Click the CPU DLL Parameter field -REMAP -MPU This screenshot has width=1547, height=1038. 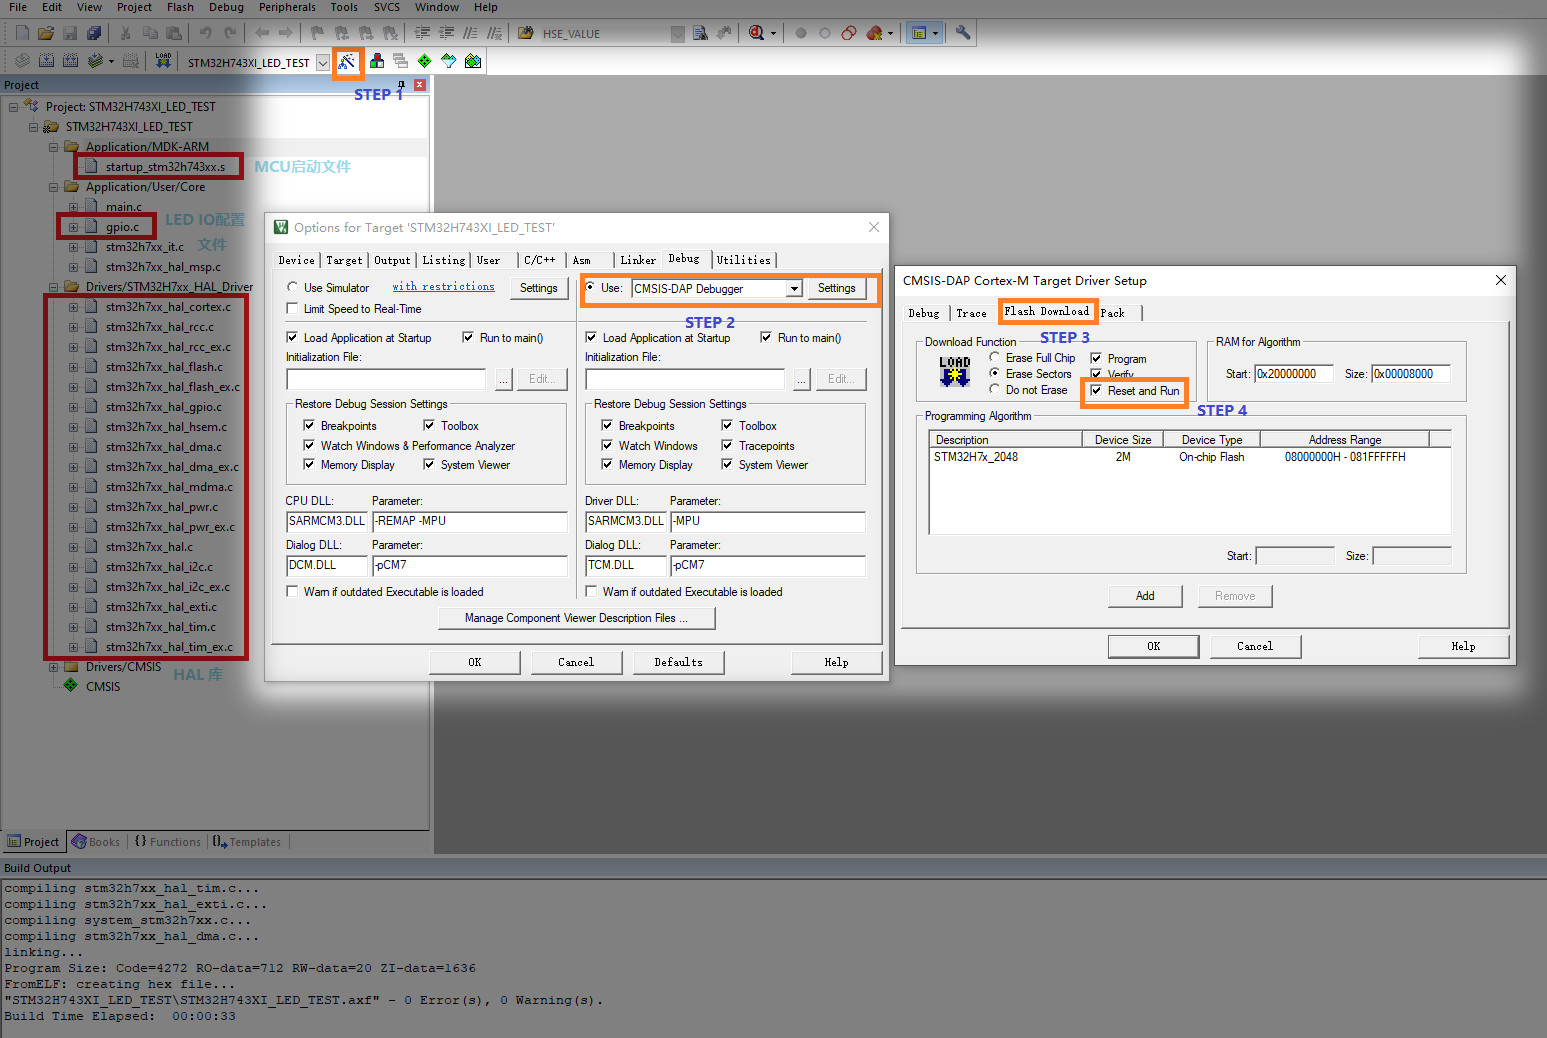469,521
